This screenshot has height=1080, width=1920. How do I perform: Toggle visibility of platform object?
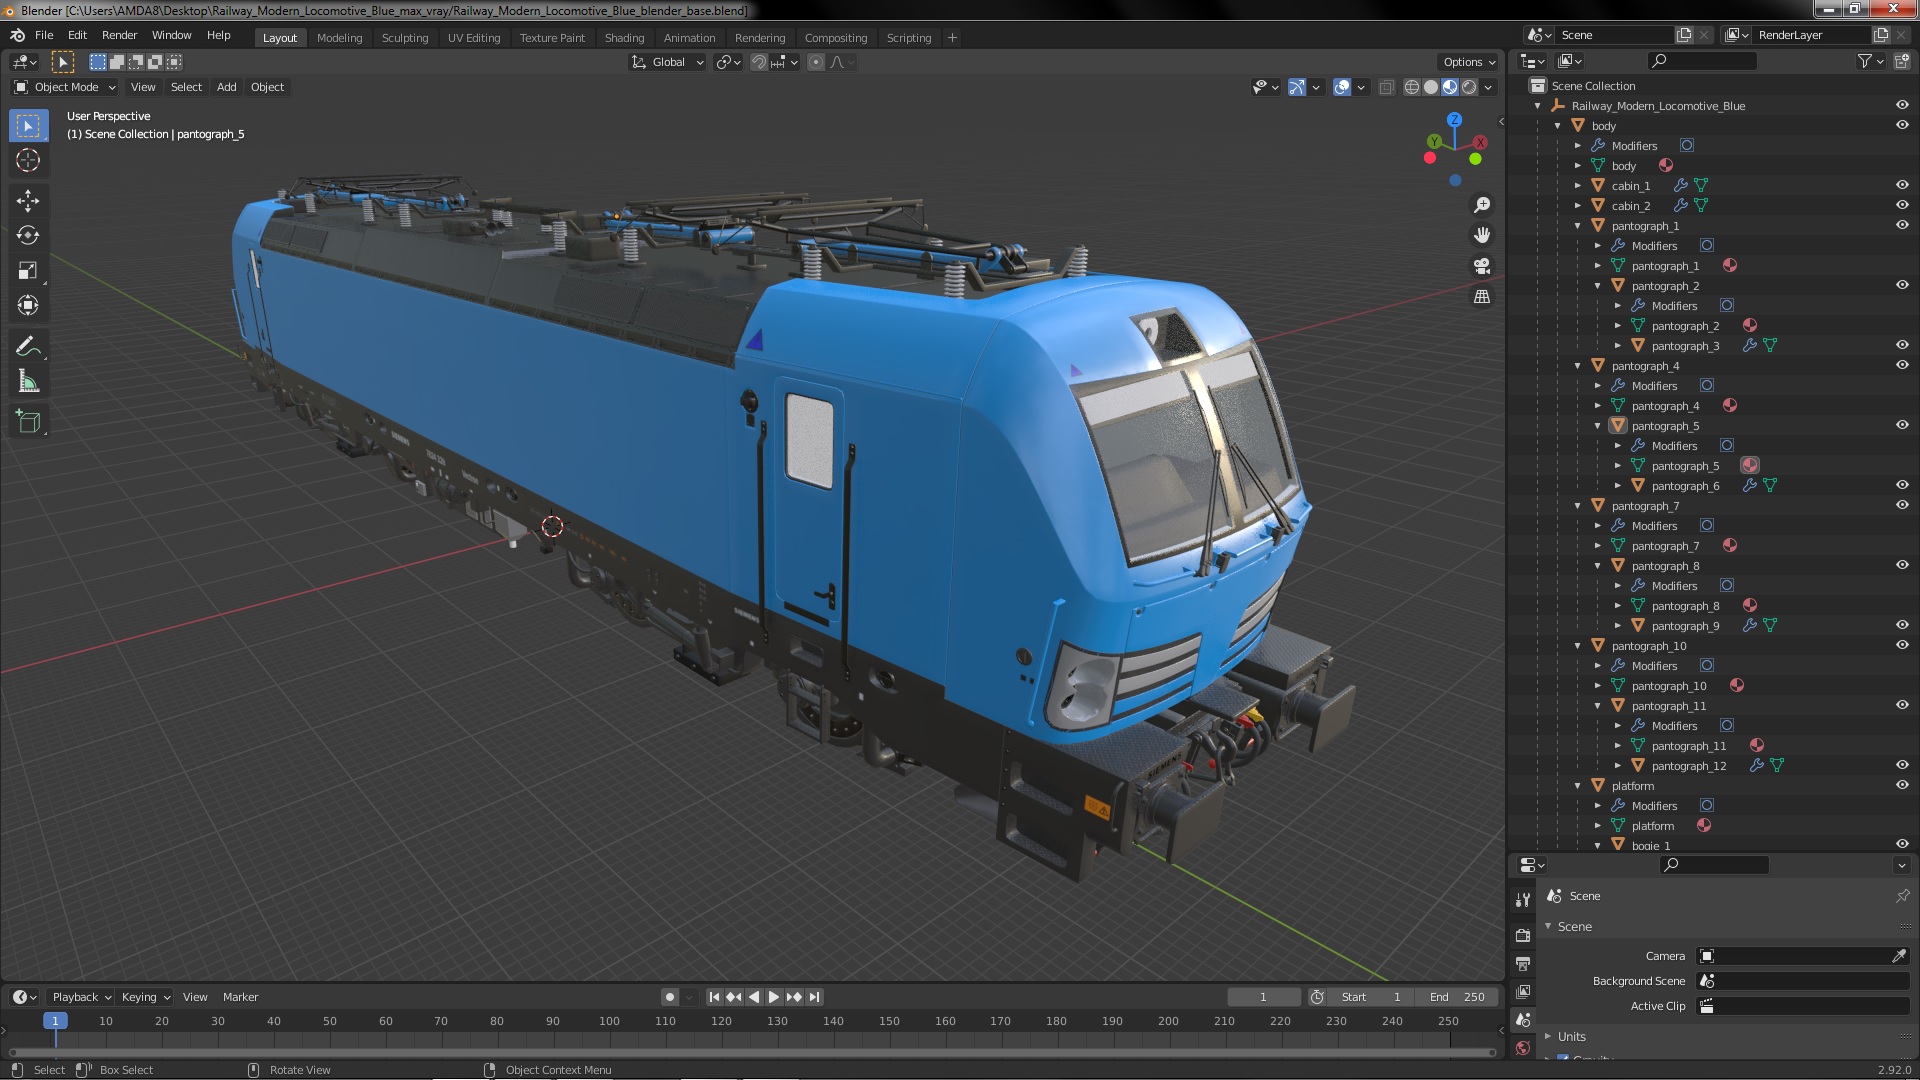tap(1902, 785)
